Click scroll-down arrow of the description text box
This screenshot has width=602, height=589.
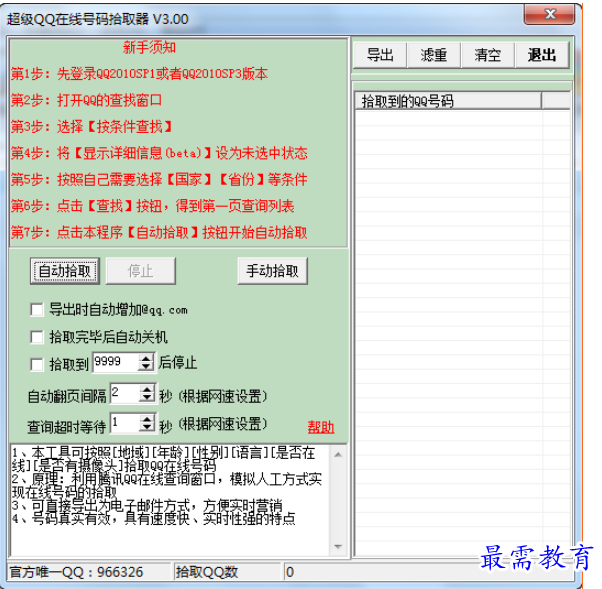[x=338, y=546]
